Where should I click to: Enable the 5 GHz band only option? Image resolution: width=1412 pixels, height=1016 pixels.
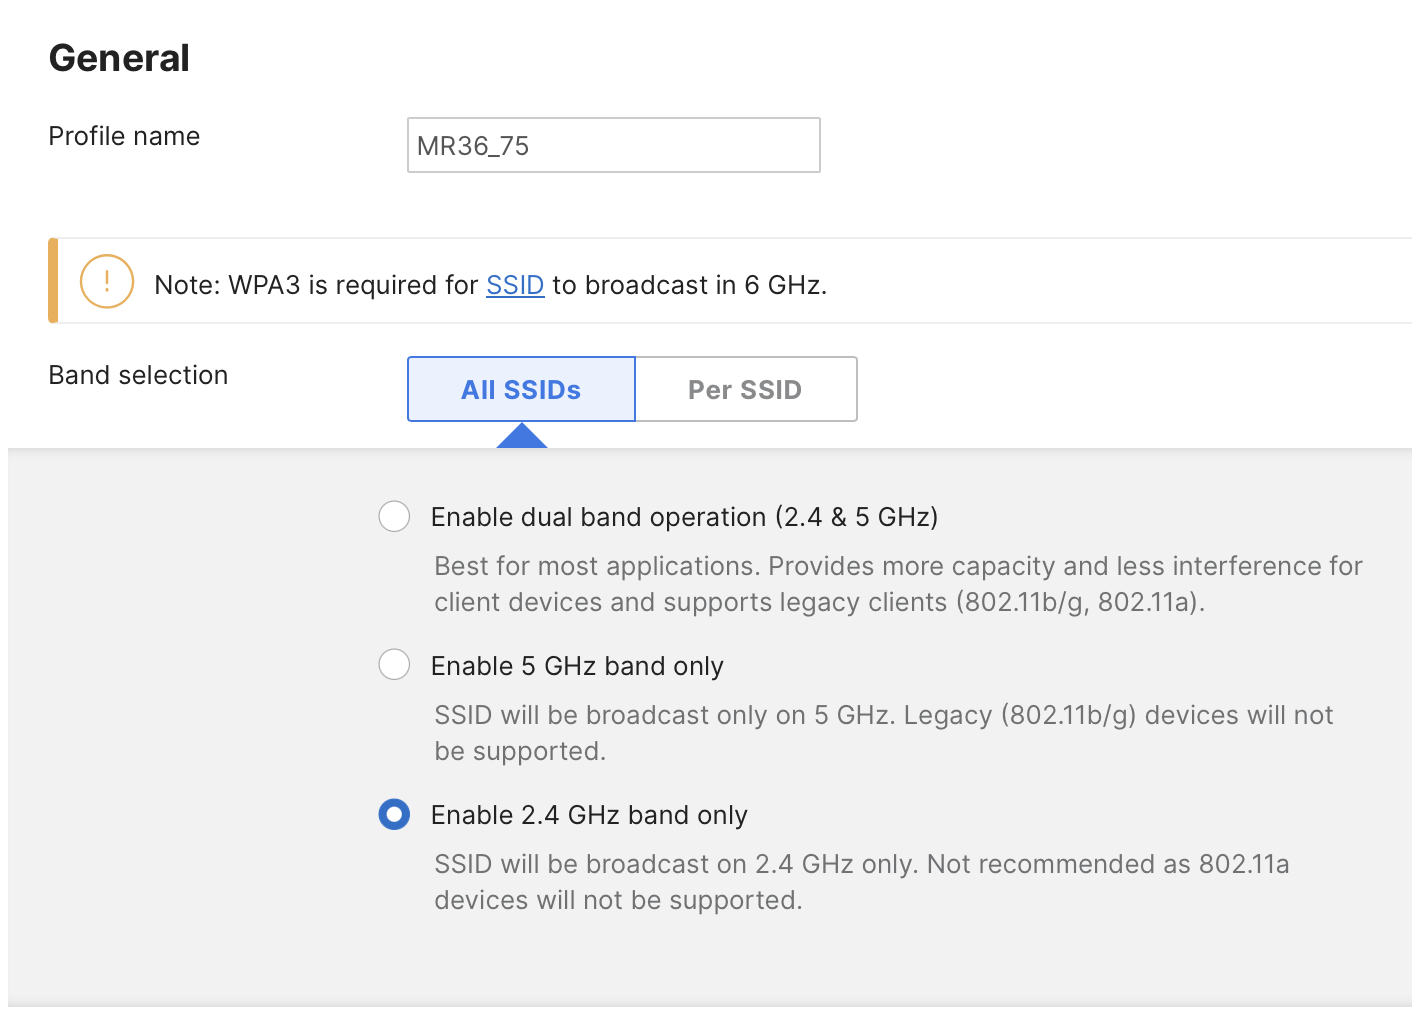click(394, 664)
